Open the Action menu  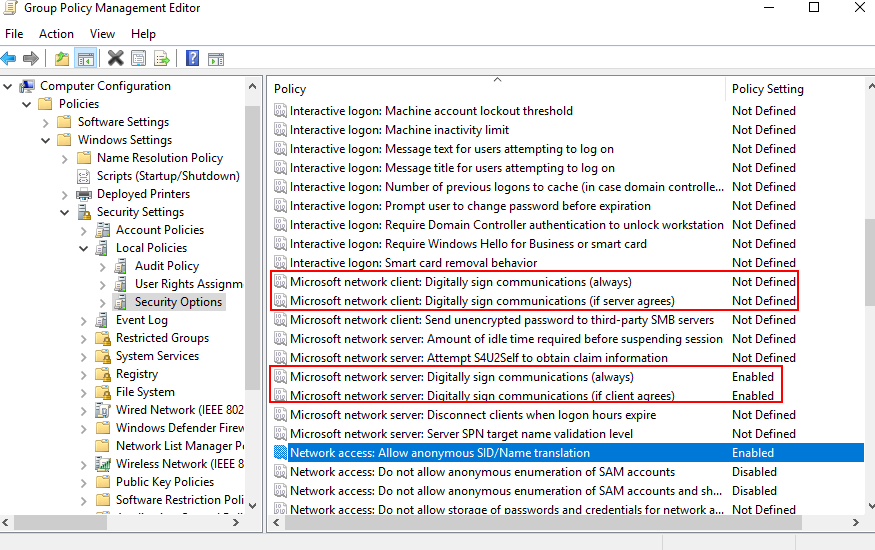[x=56, y=34]
